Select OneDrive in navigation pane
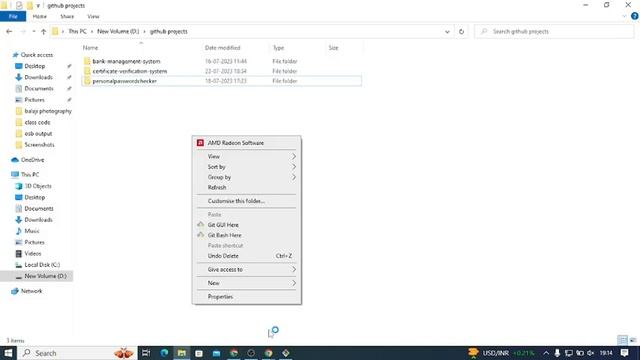The width and height of the screenshot is (640, 360). 32,160
